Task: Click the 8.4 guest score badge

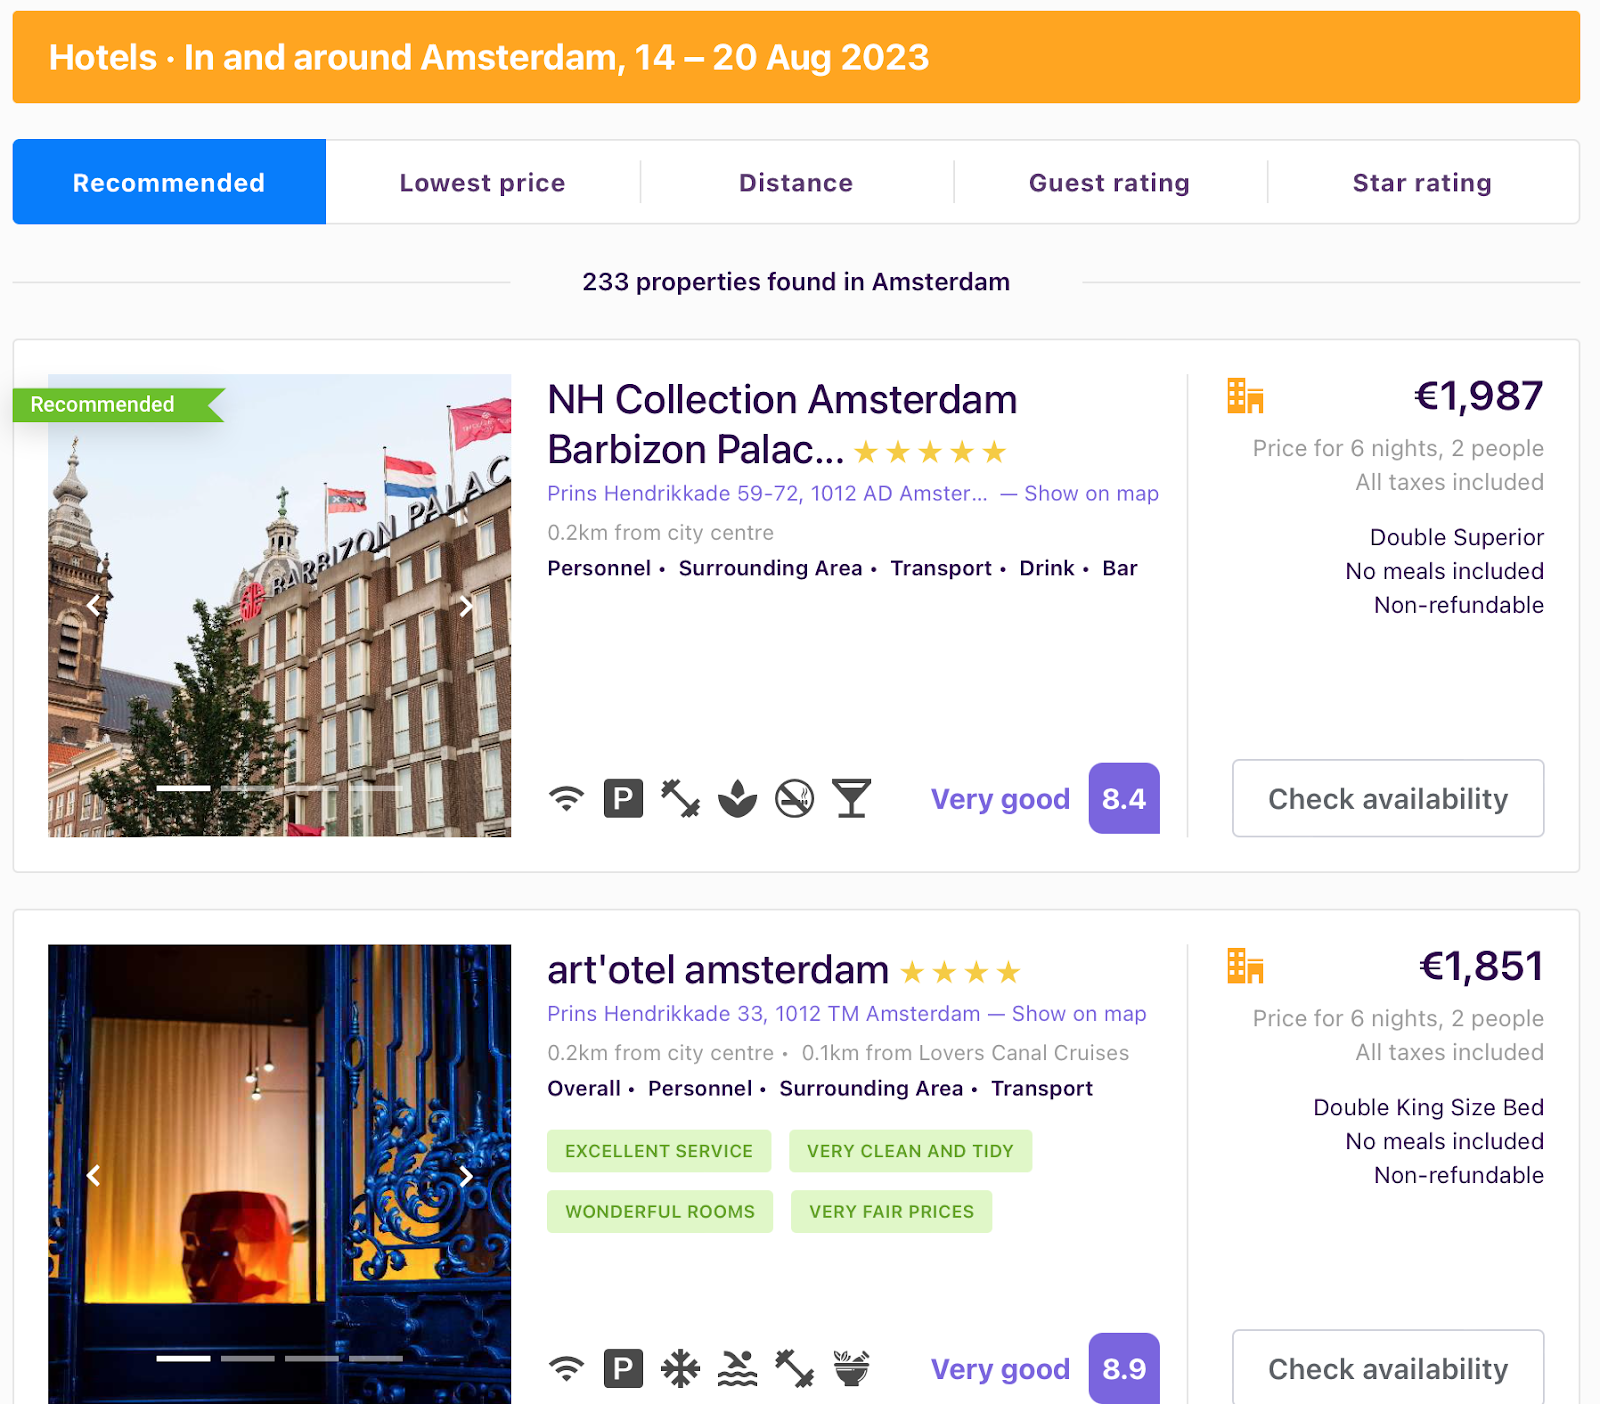Action: [x=1124, y=798]
